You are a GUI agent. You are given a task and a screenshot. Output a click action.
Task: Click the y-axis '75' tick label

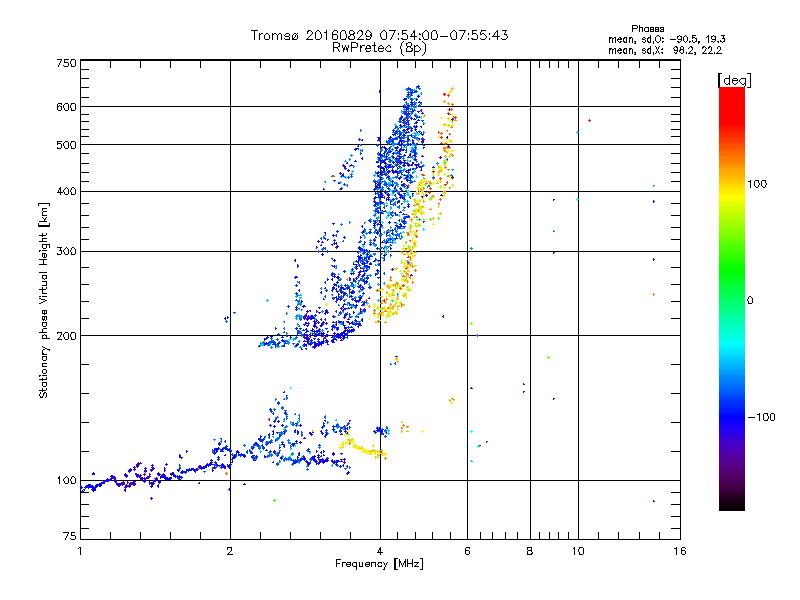click(x=70, y=536)
